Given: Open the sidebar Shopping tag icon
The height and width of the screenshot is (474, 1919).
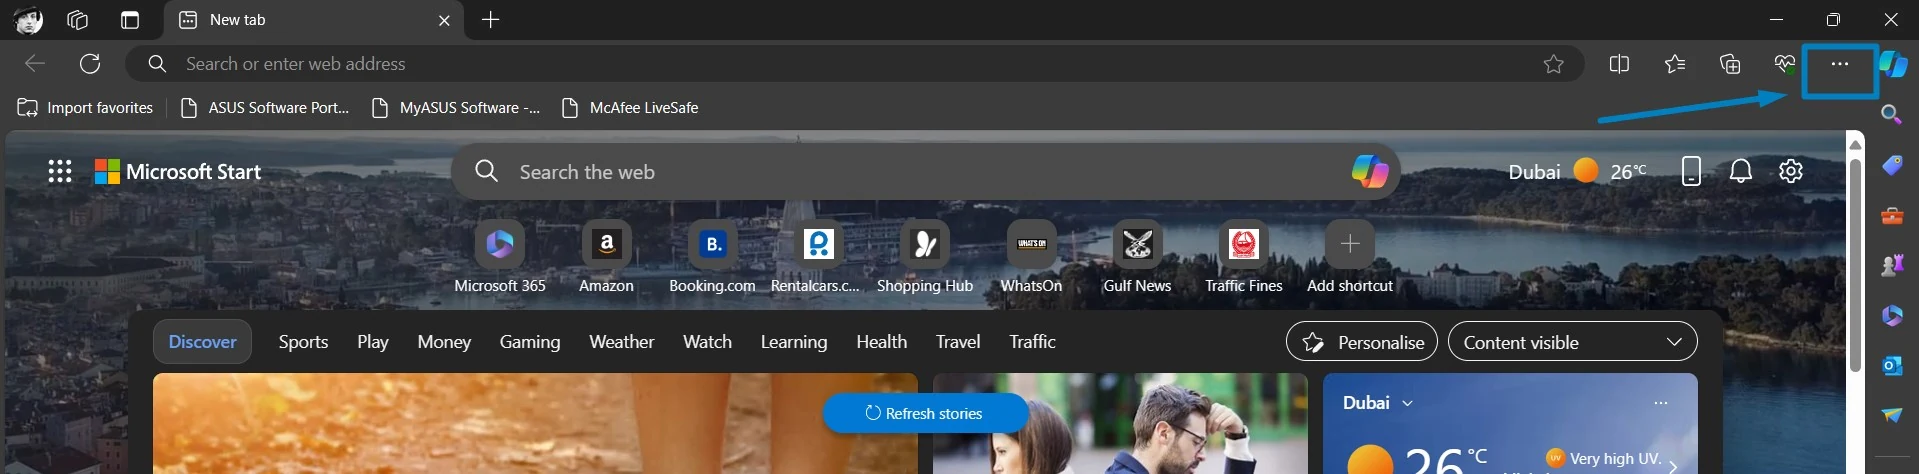Looking at the screenshot, I should (x=1892, y=165).
